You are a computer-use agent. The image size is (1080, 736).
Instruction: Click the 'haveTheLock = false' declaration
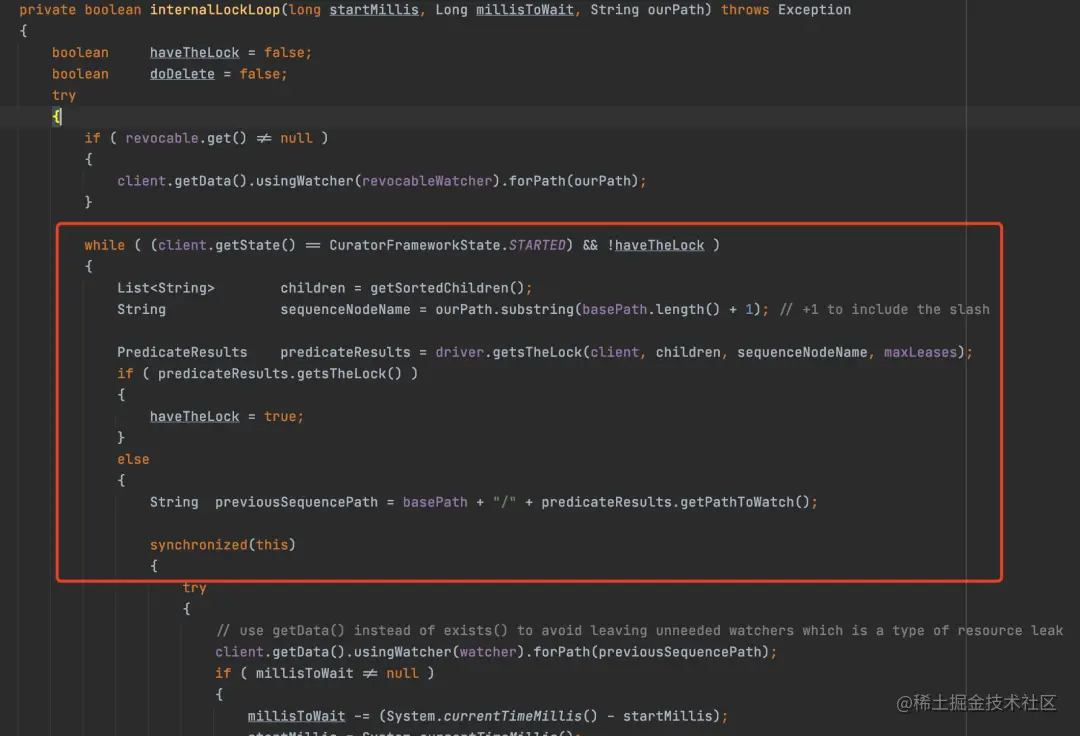point(230,52)
